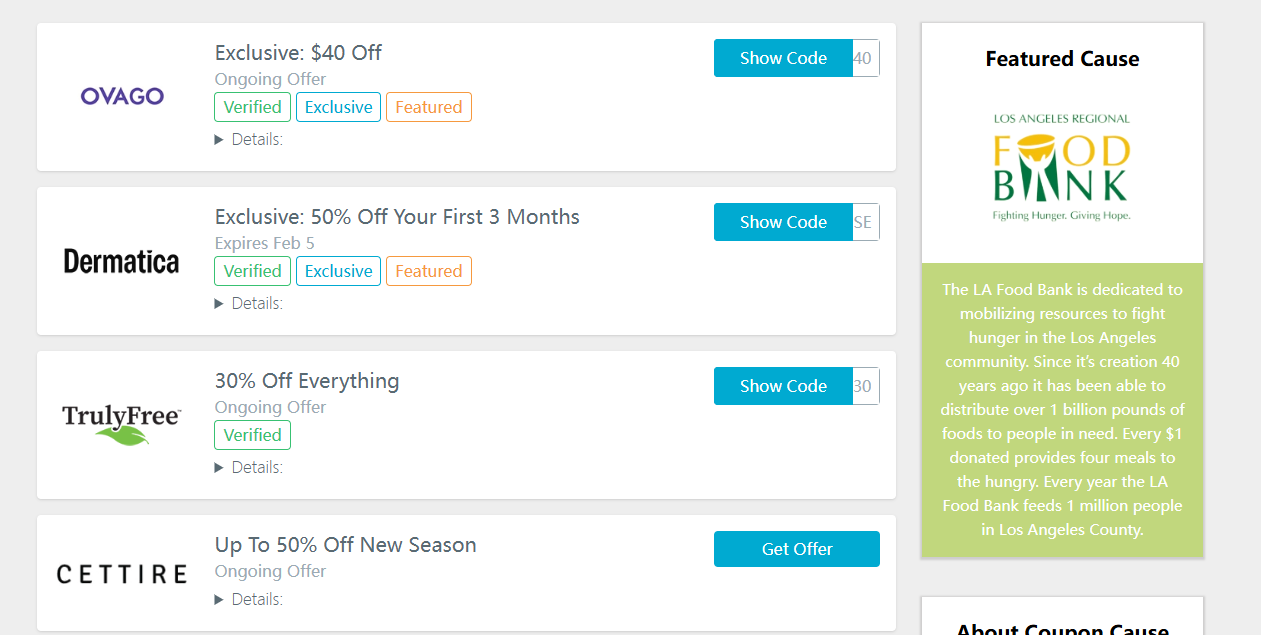1261x635 pixels.
Task: Click the Ovago brand logo
Action: tap(122, 96)
